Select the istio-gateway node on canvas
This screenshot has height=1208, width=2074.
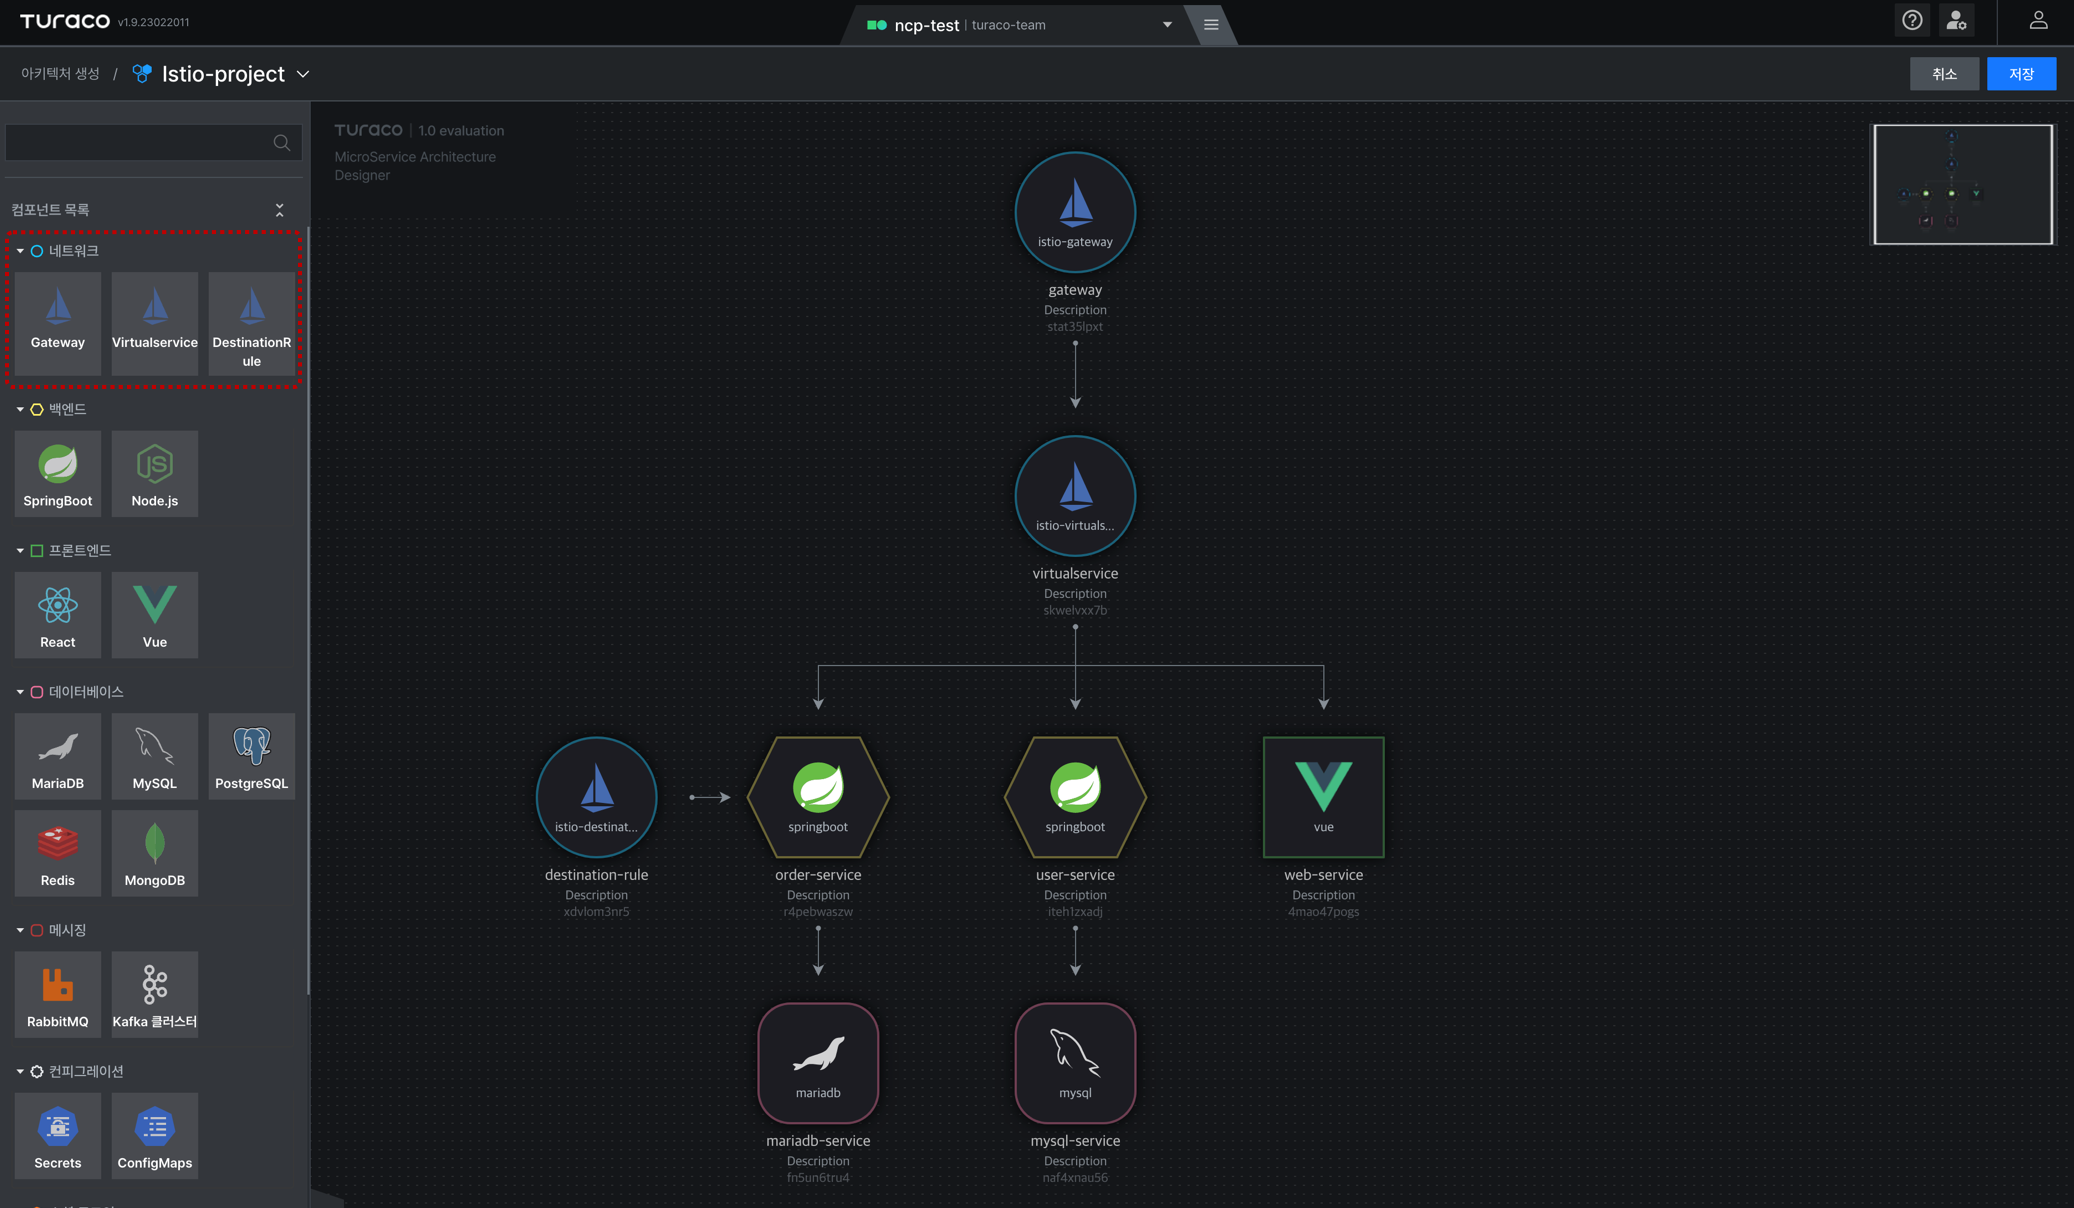(x=1075, y=212)
